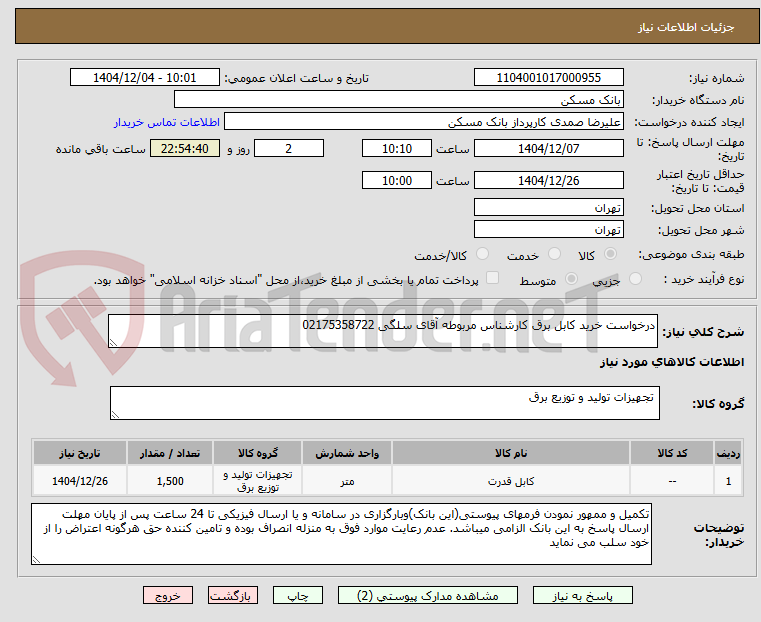Screen dimensions: 761x622
Task: Click the validity time field 10:00
Action: coord(397,180)
